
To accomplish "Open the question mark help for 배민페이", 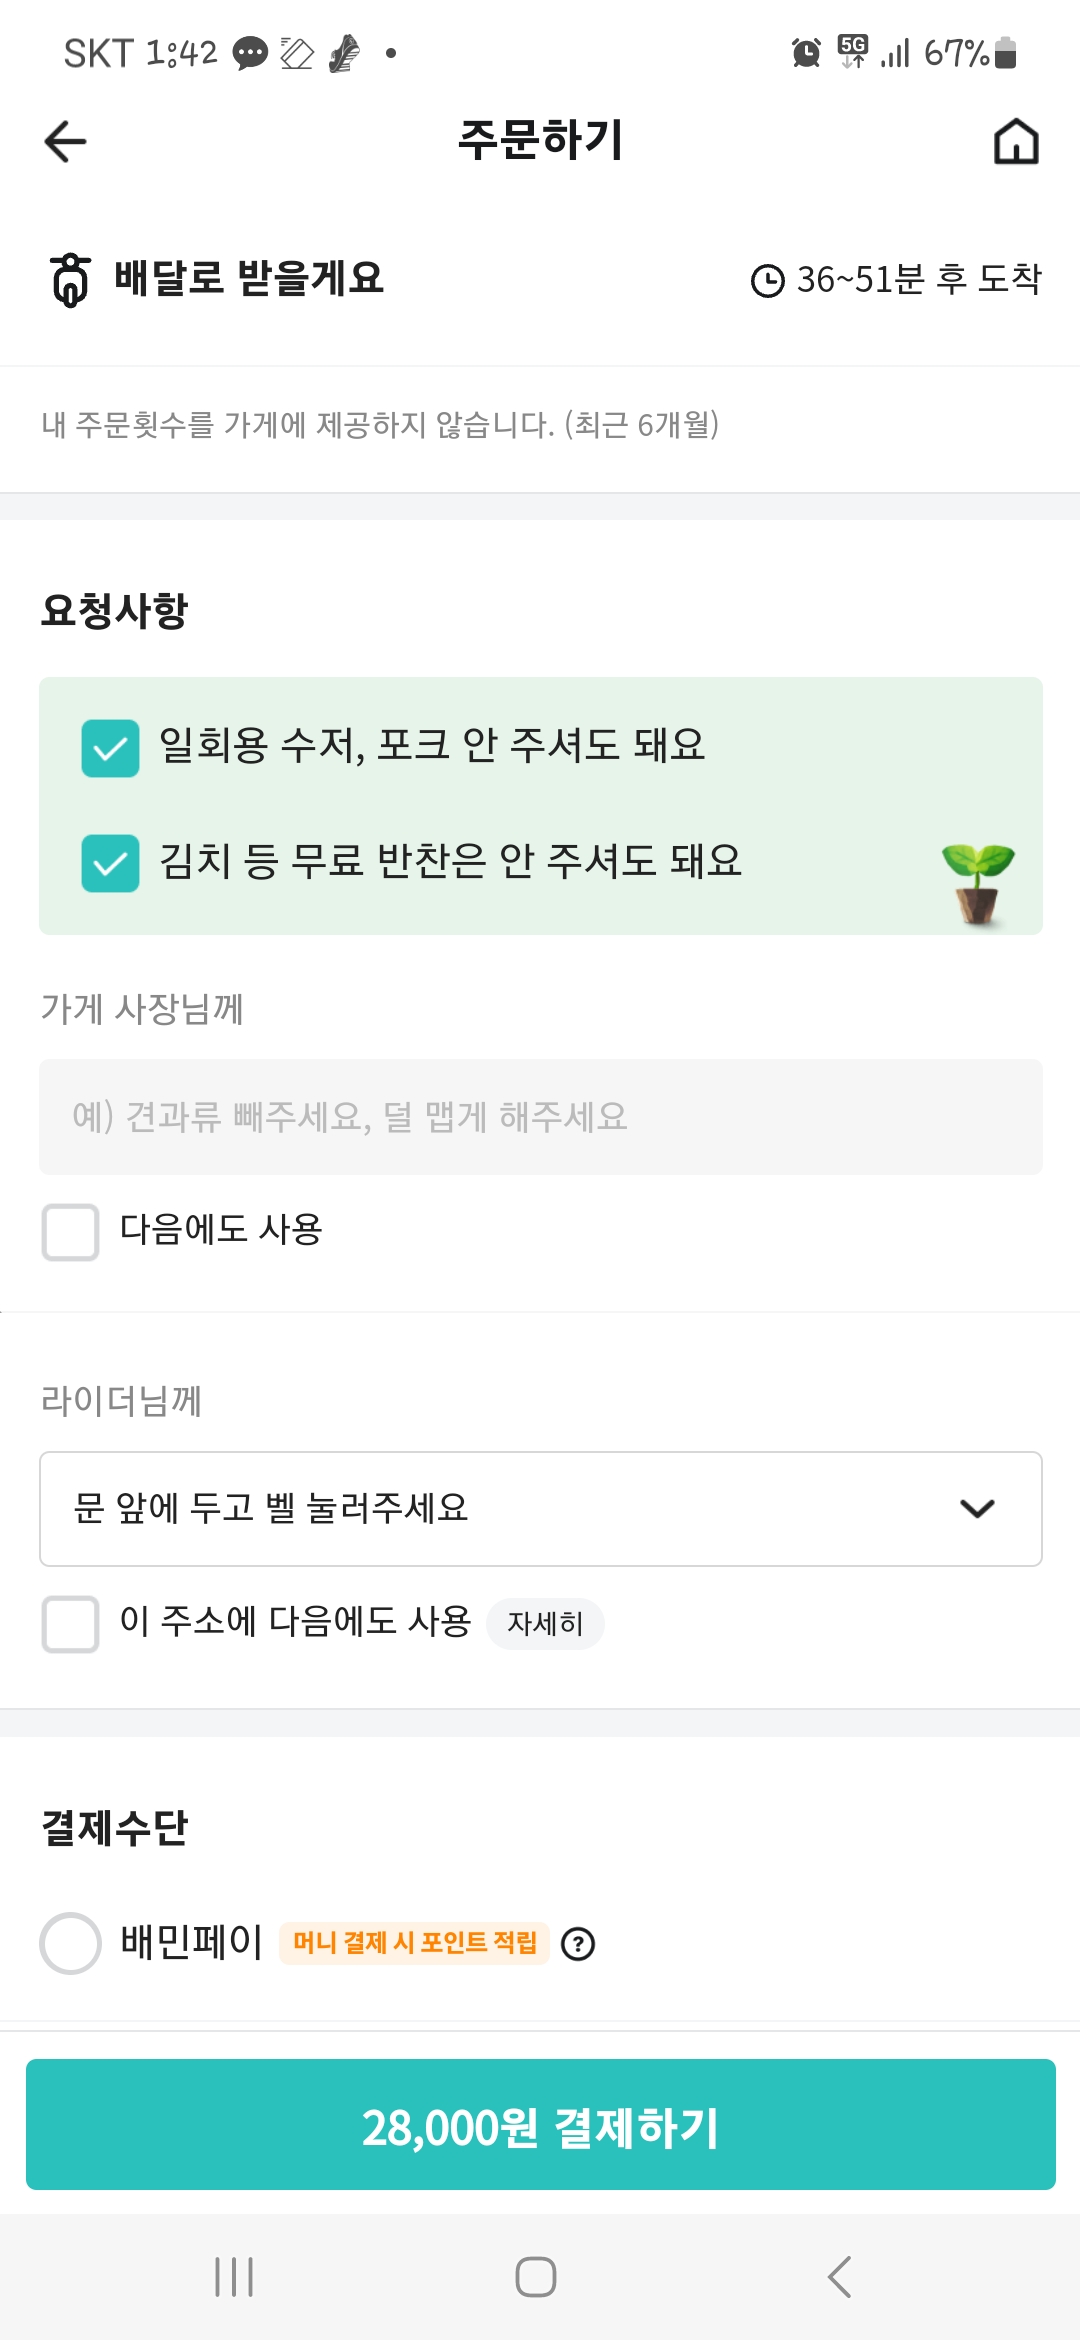I will 578,1944.
